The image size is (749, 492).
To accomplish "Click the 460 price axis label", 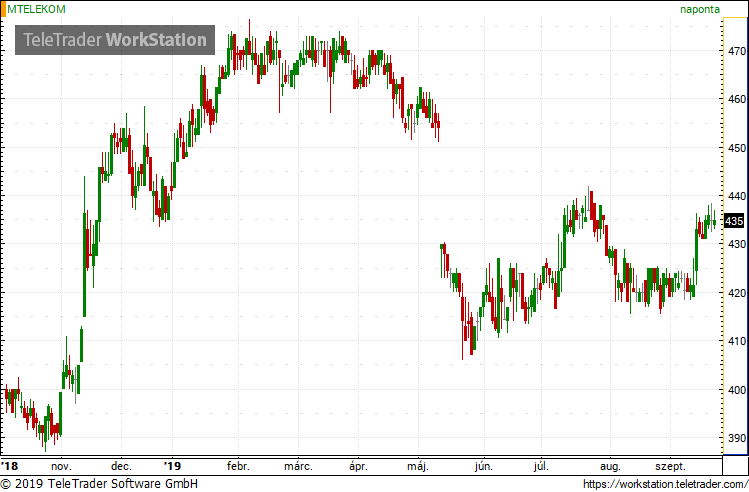I will click(x=737, y=99).
